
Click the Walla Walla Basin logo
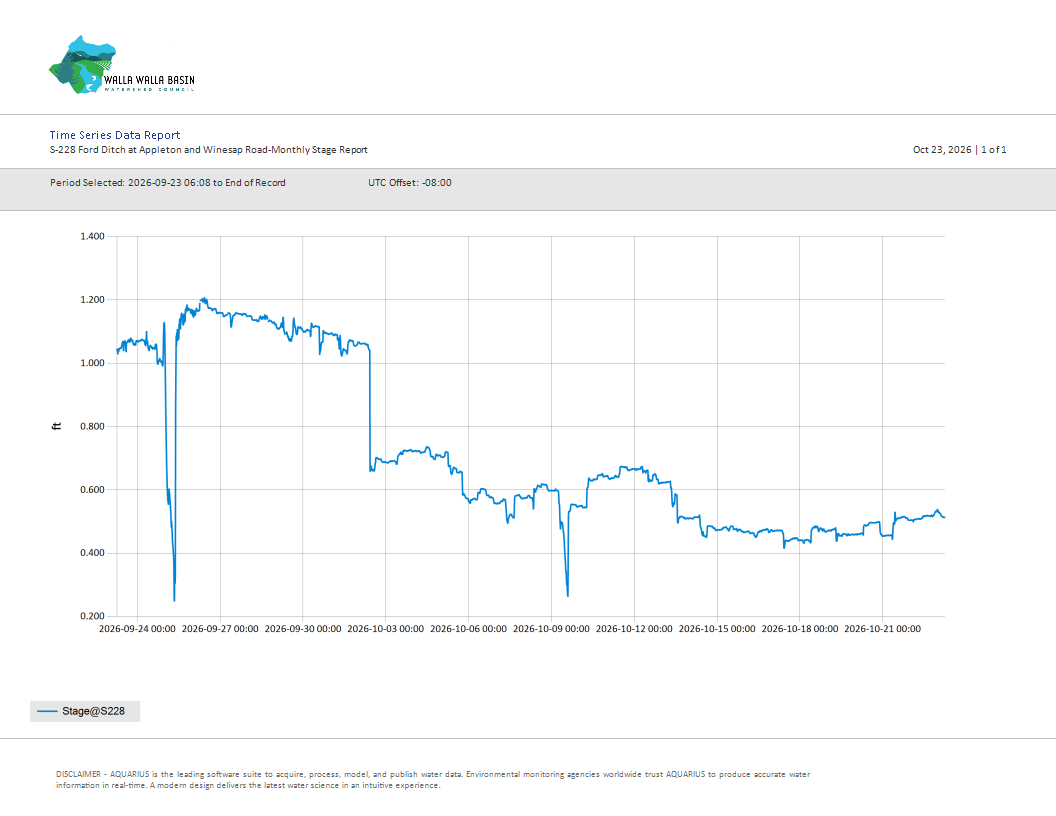click(122, 65)
